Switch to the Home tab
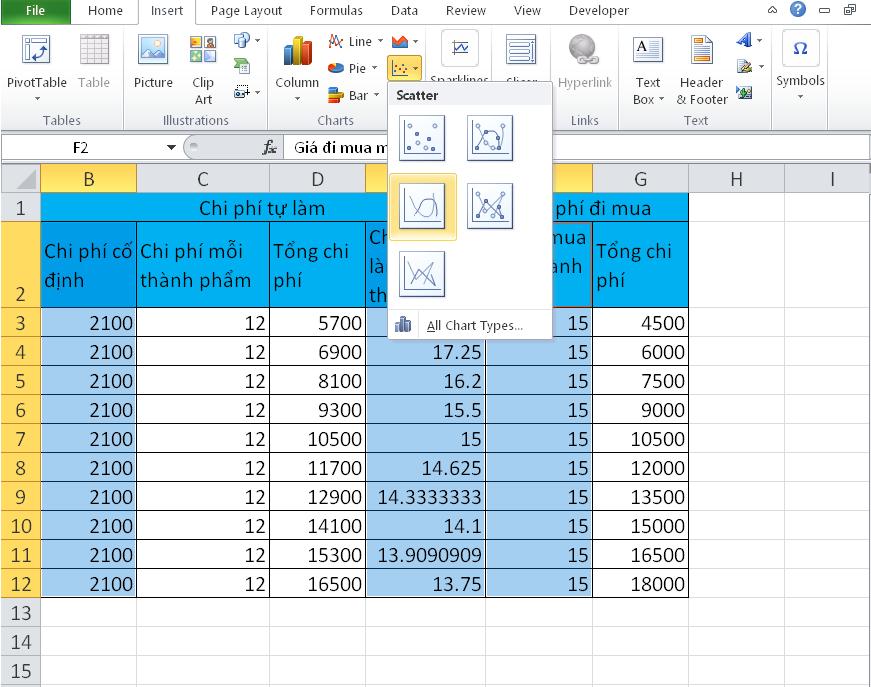 point(105,11)
